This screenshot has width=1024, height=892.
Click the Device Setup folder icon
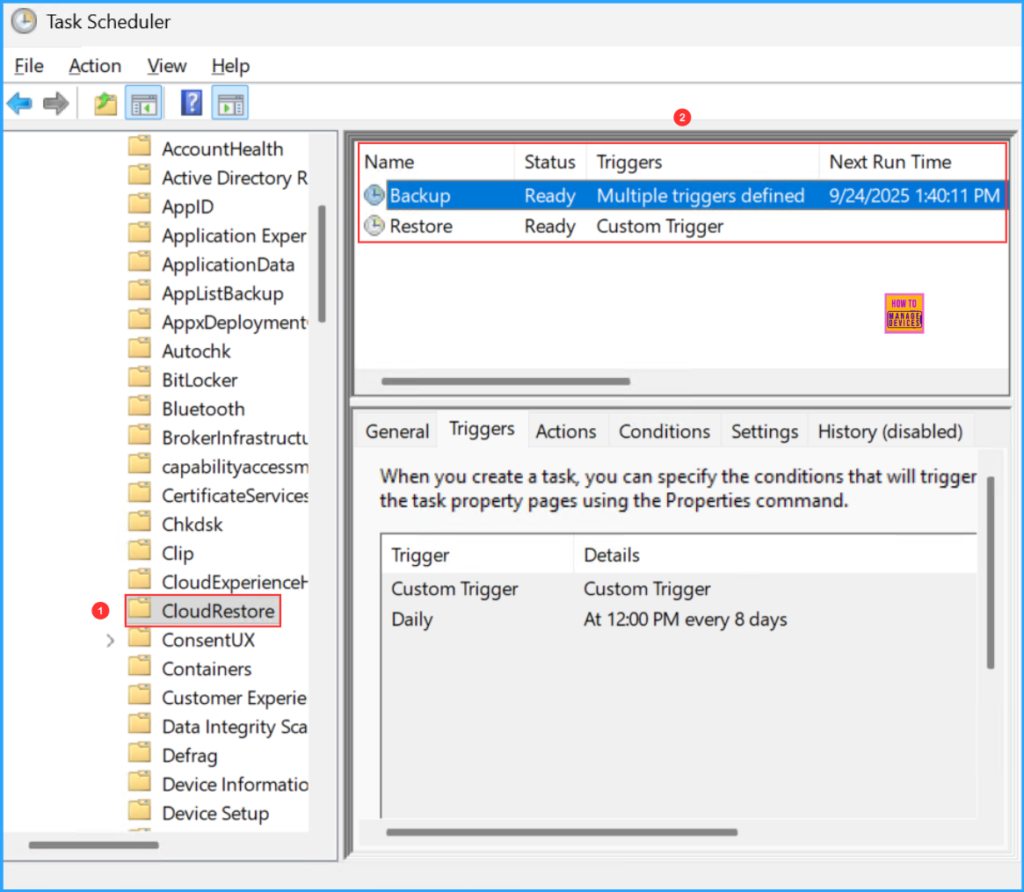[140, 810]
